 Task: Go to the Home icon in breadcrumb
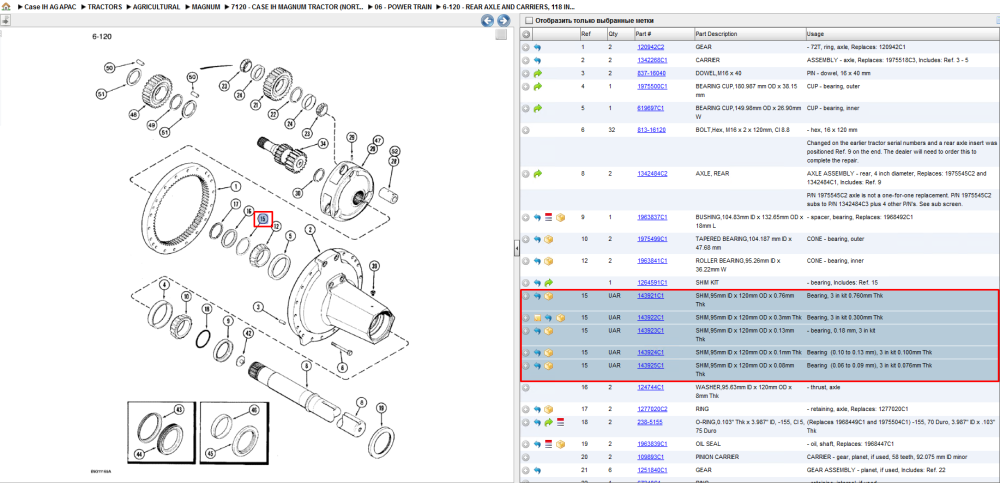[6, 6]
